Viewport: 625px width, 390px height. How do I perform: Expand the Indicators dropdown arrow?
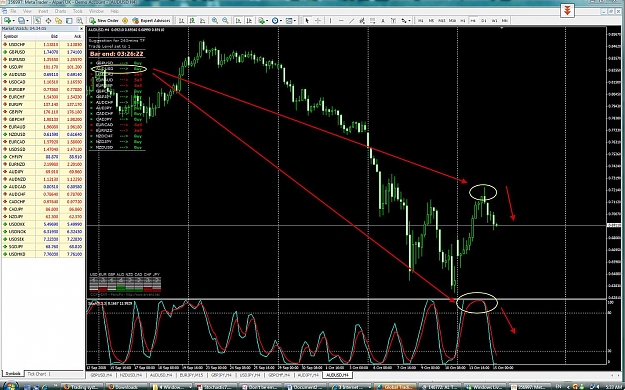point(267,20)
